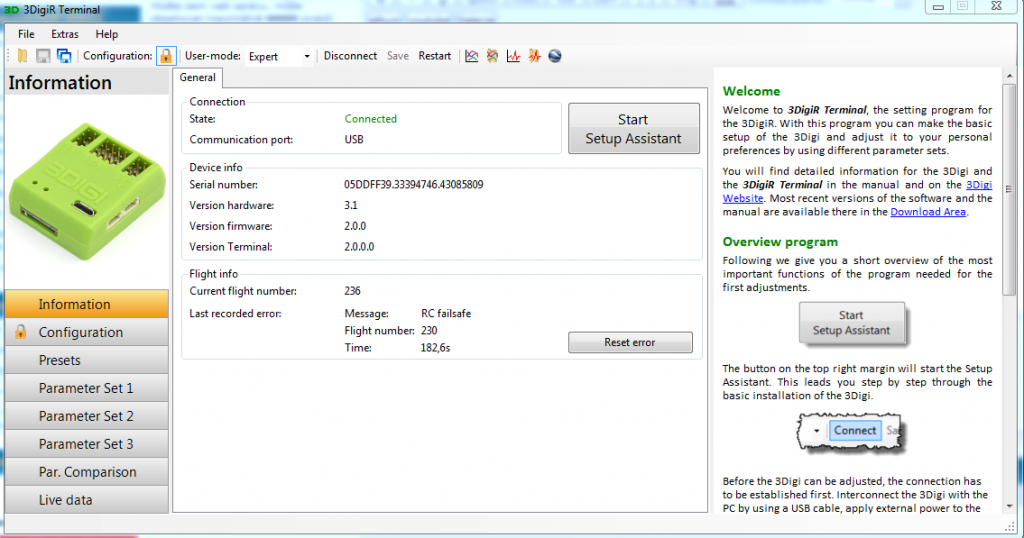The width and height of the screenshot is (1024, 538).
Task: Open the Extras menu
Action: pos(65,34)
